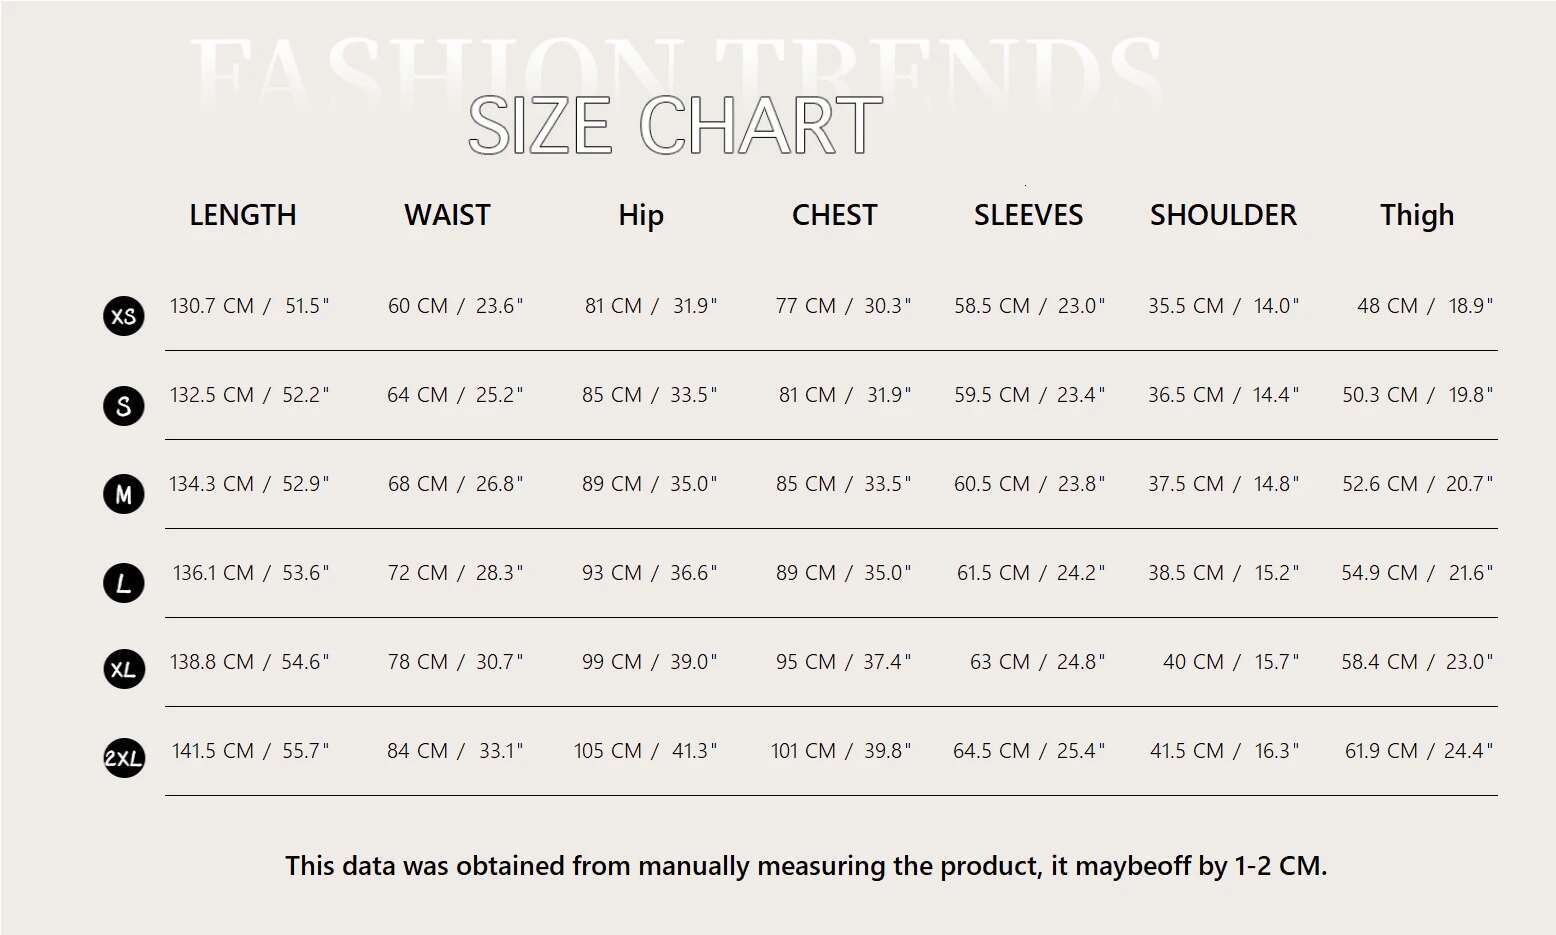
Task: Click the 2XL hip value 105 CM
Action: tap(608, 751)
